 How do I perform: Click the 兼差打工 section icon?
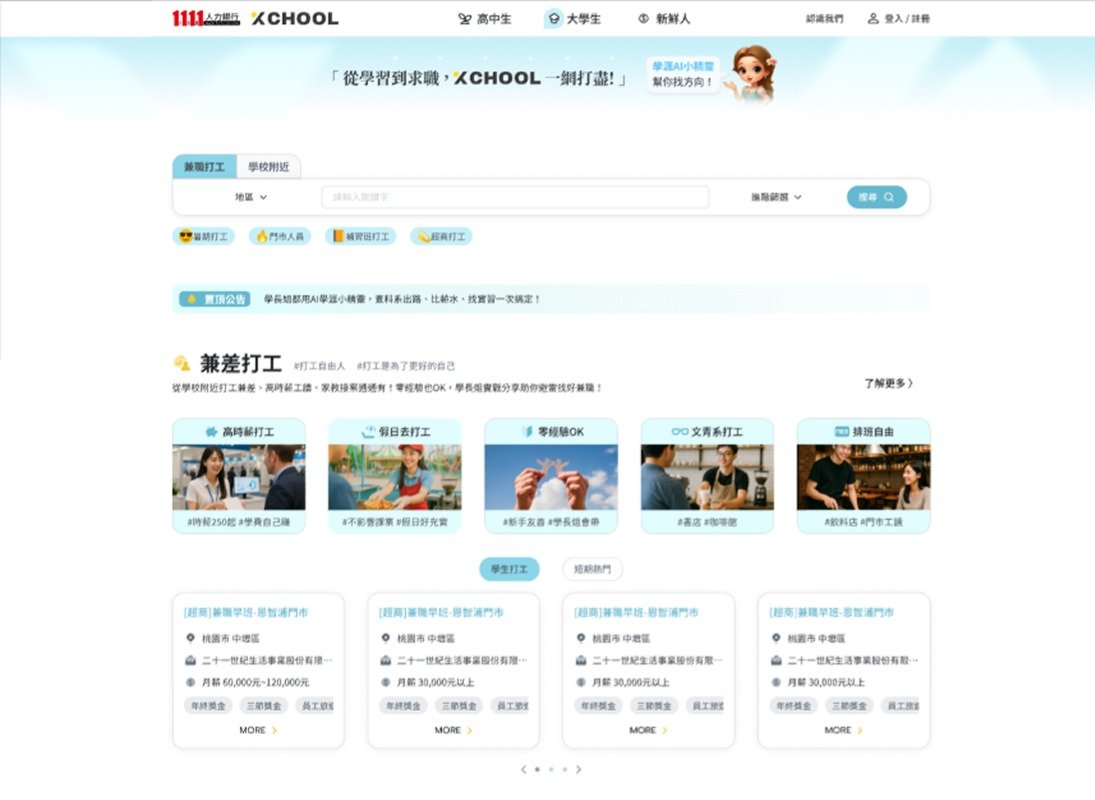point(182,364)
